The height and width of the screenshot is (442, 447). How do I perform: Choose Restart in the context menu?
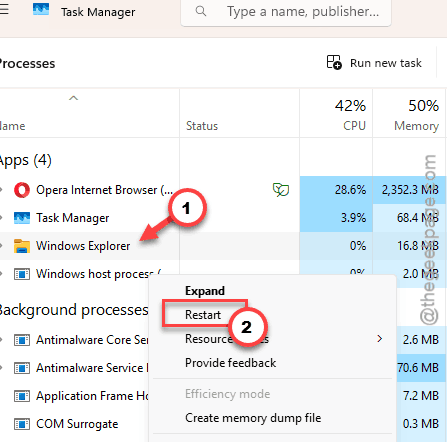(203, 315)
